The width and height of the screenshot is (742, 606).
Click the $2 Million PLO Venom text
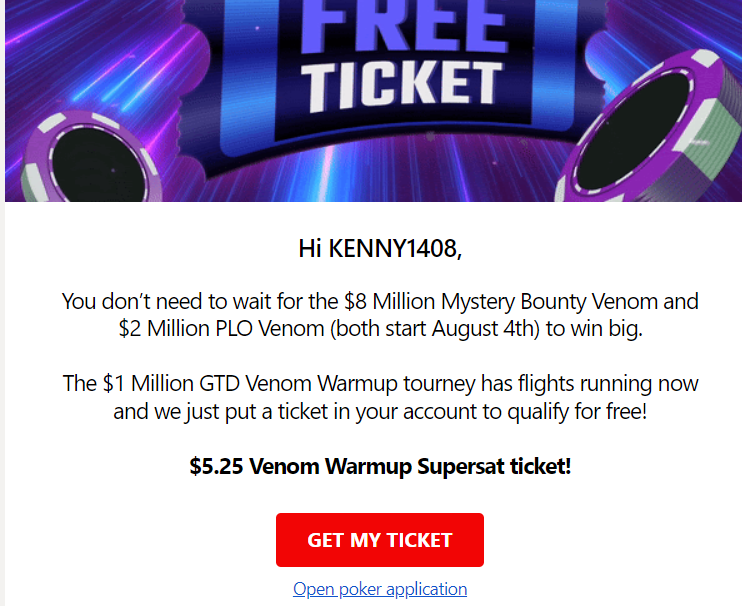tap(221, 328)
